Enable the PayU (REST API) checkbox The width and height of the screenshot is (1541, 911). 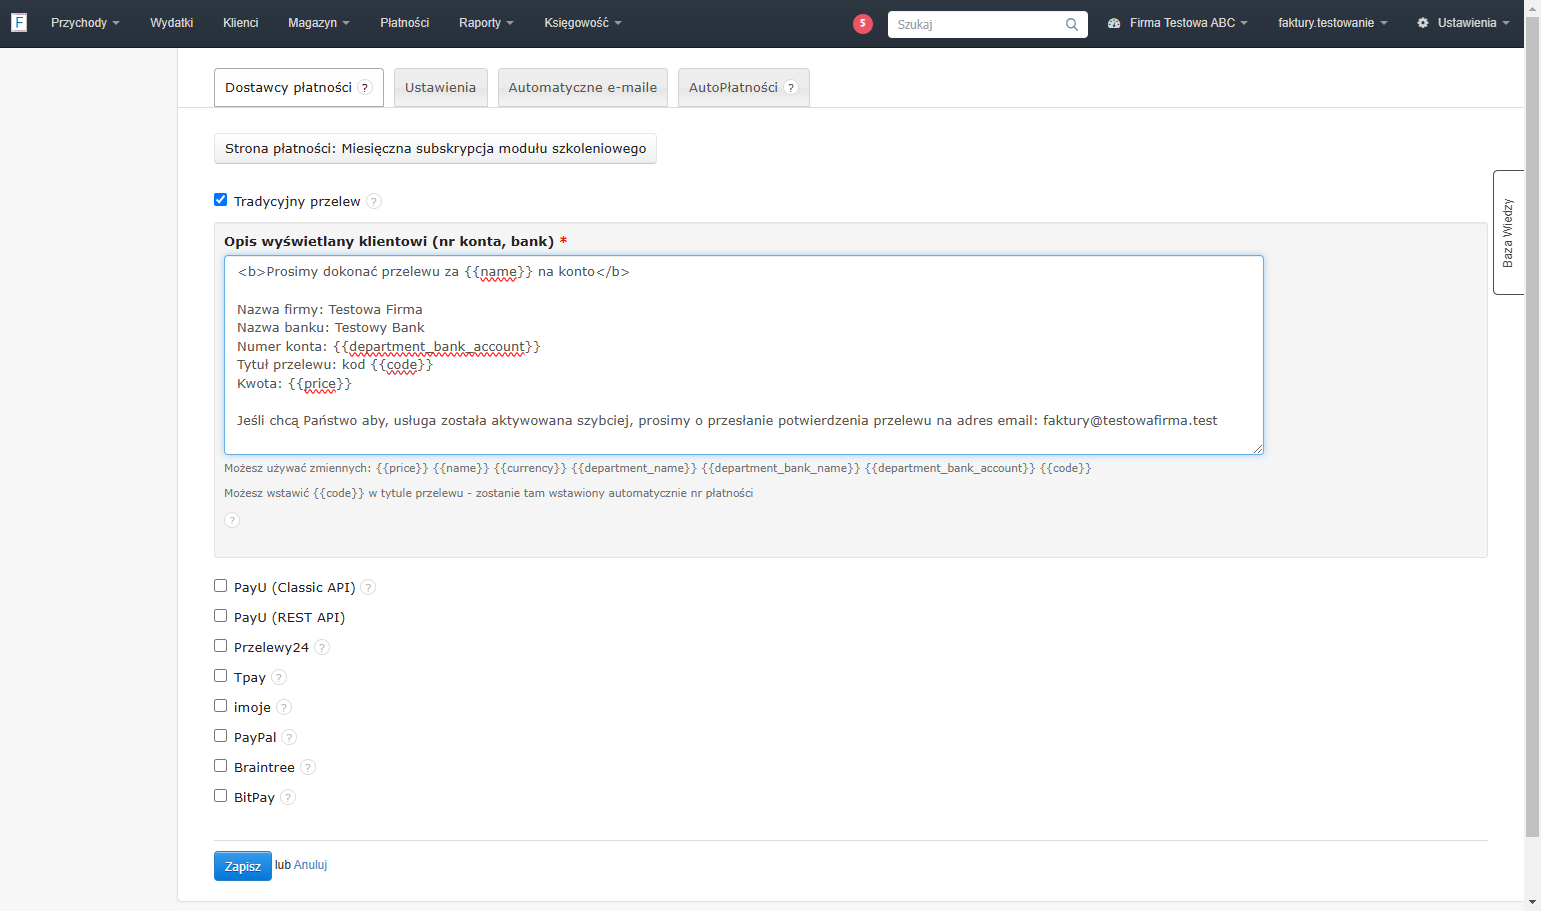[221, 616]
